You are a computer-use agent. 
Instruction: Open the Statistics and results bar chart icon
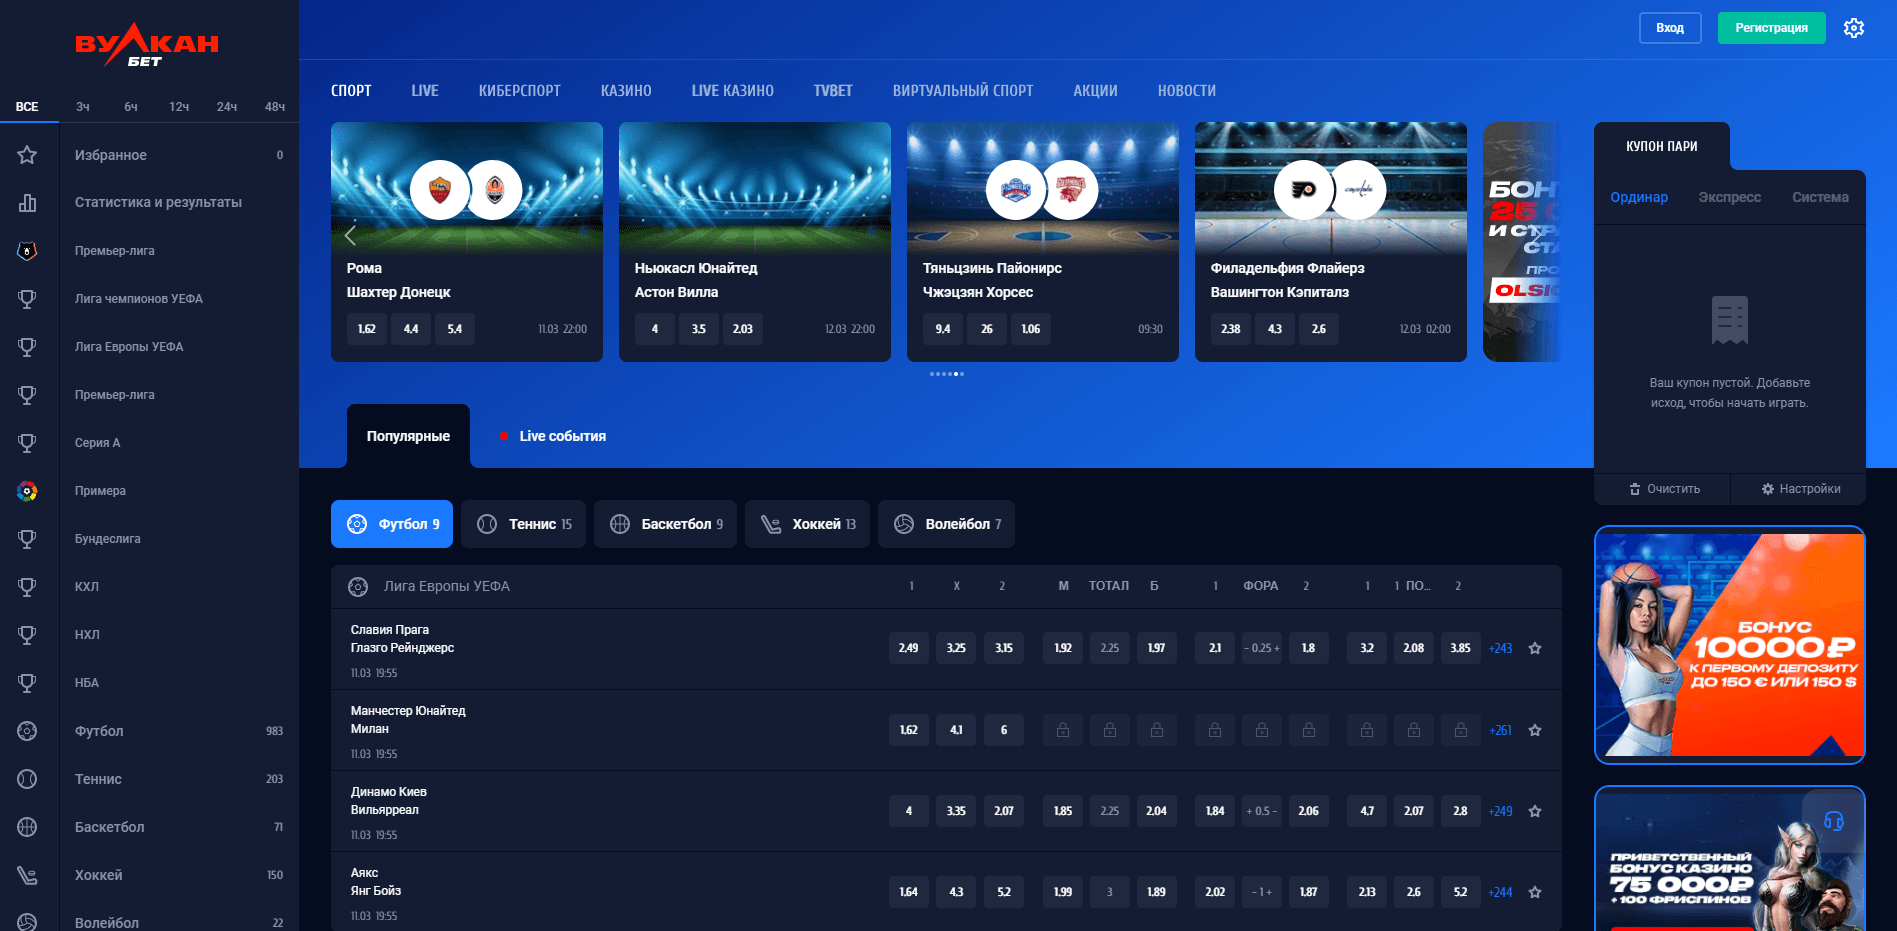click(27, 203)
